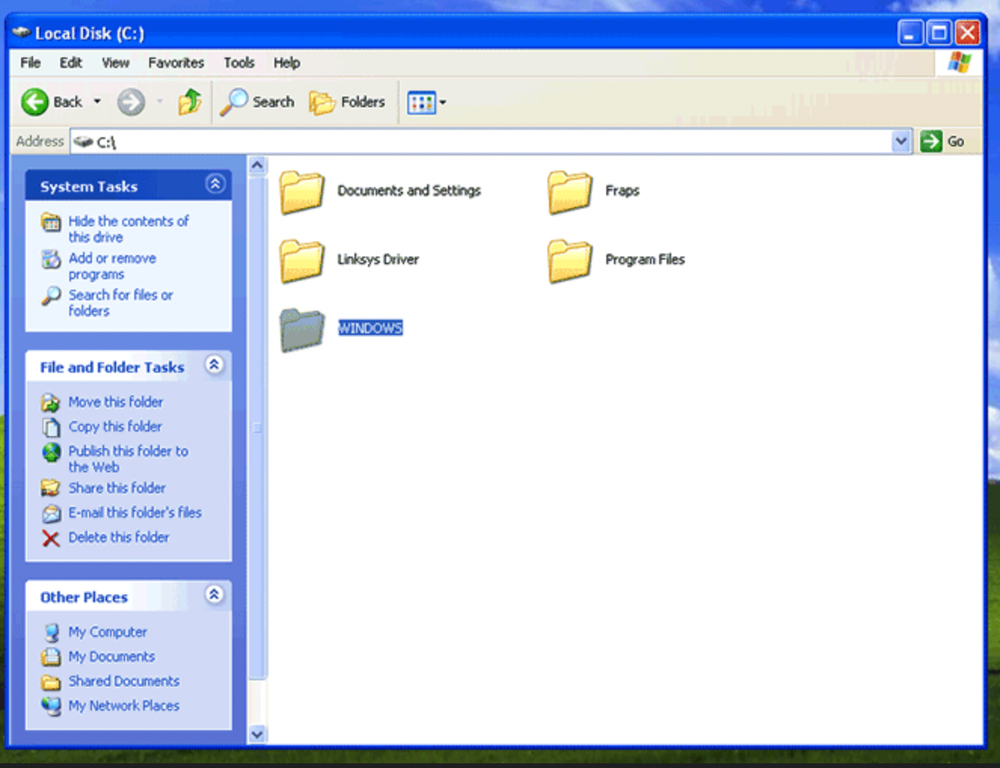
Task: Open My Network Places link
Action: (124, 705)
